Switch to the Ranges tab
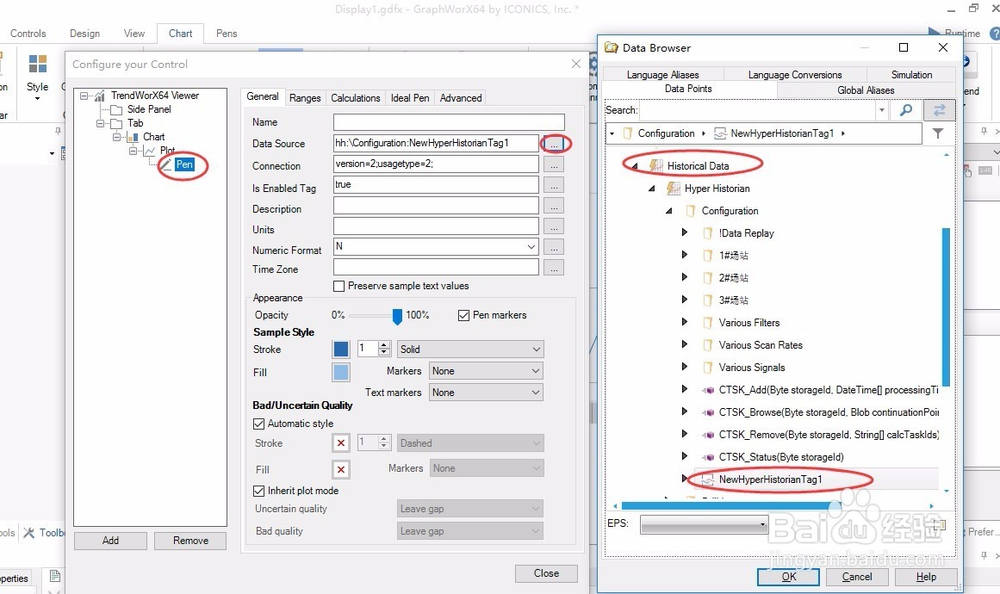Screen dimensions: 1000x594 pos(305,98)
